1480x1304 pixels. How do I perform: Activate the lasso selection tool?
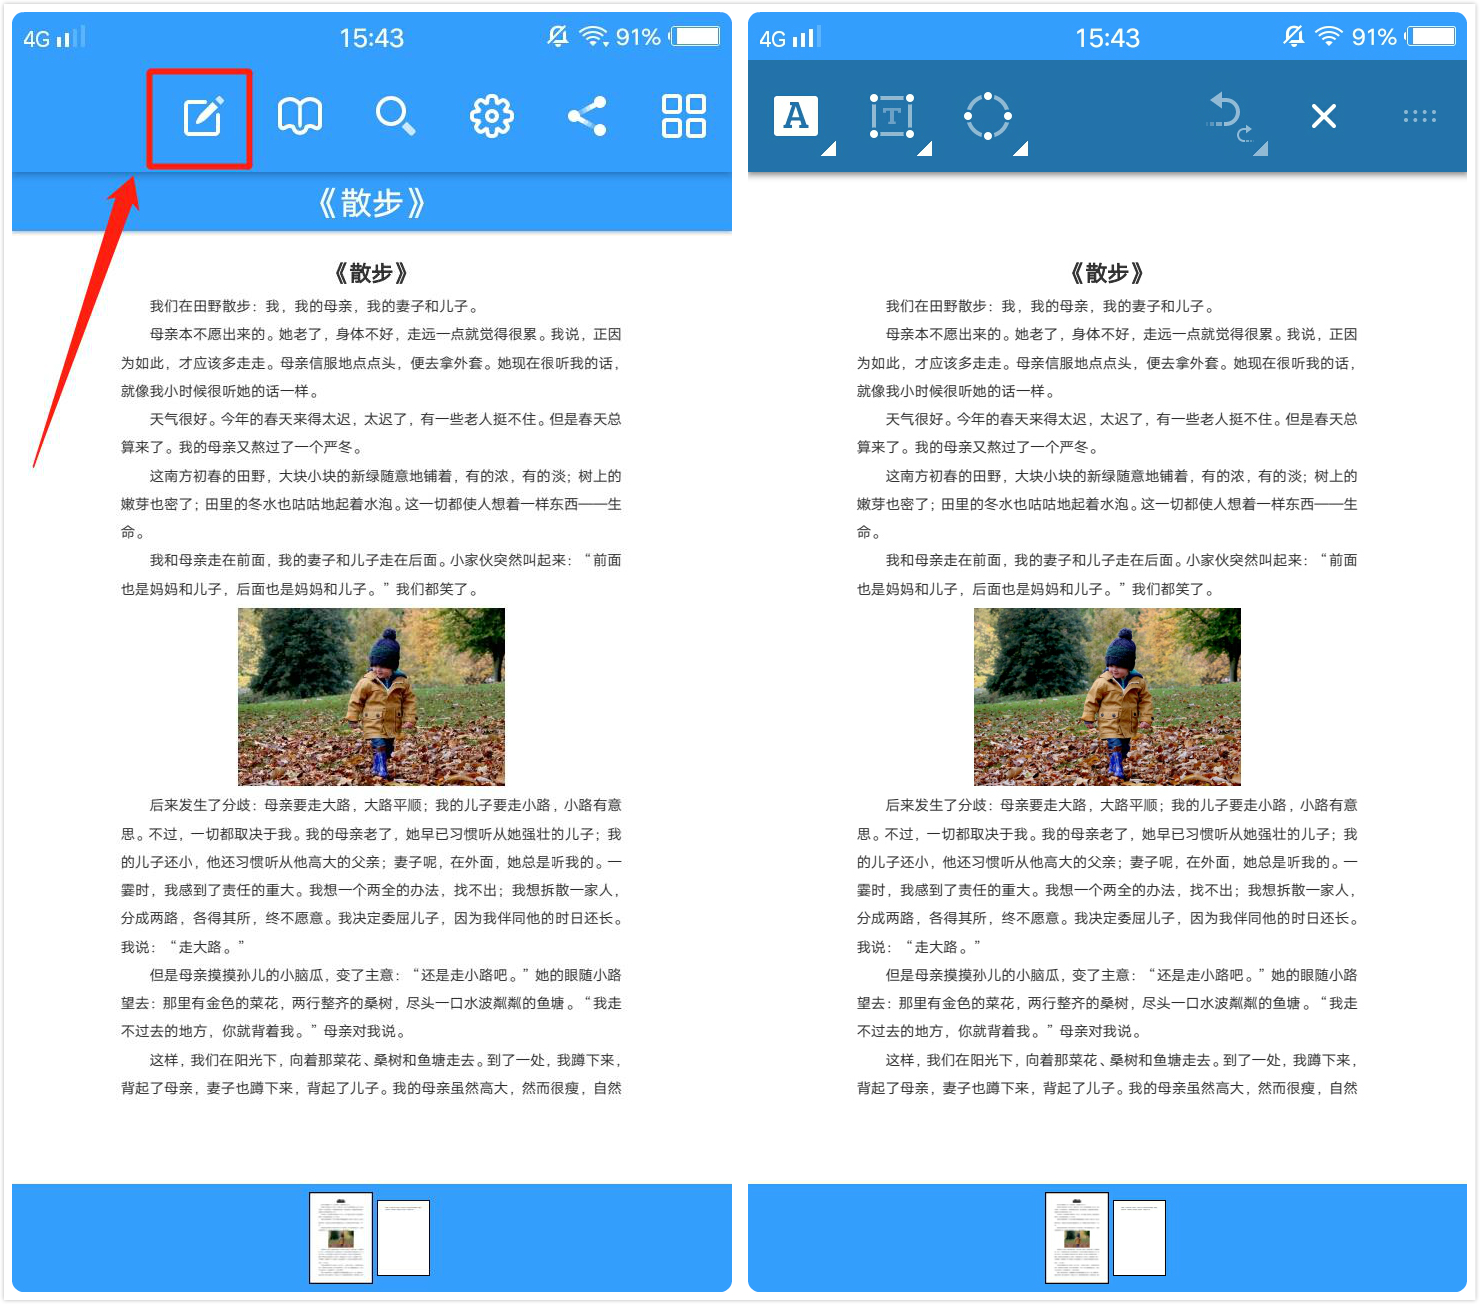(x=988, y=115)
